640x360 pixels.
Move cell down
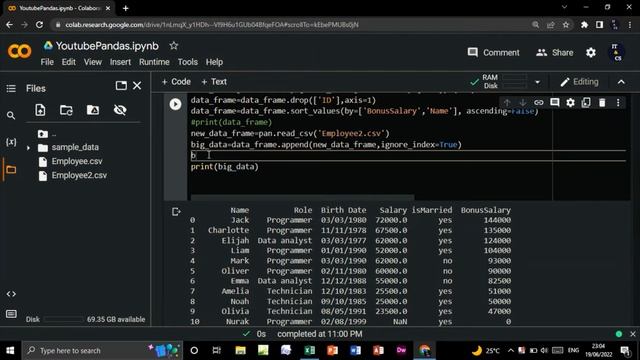(522, 102)
